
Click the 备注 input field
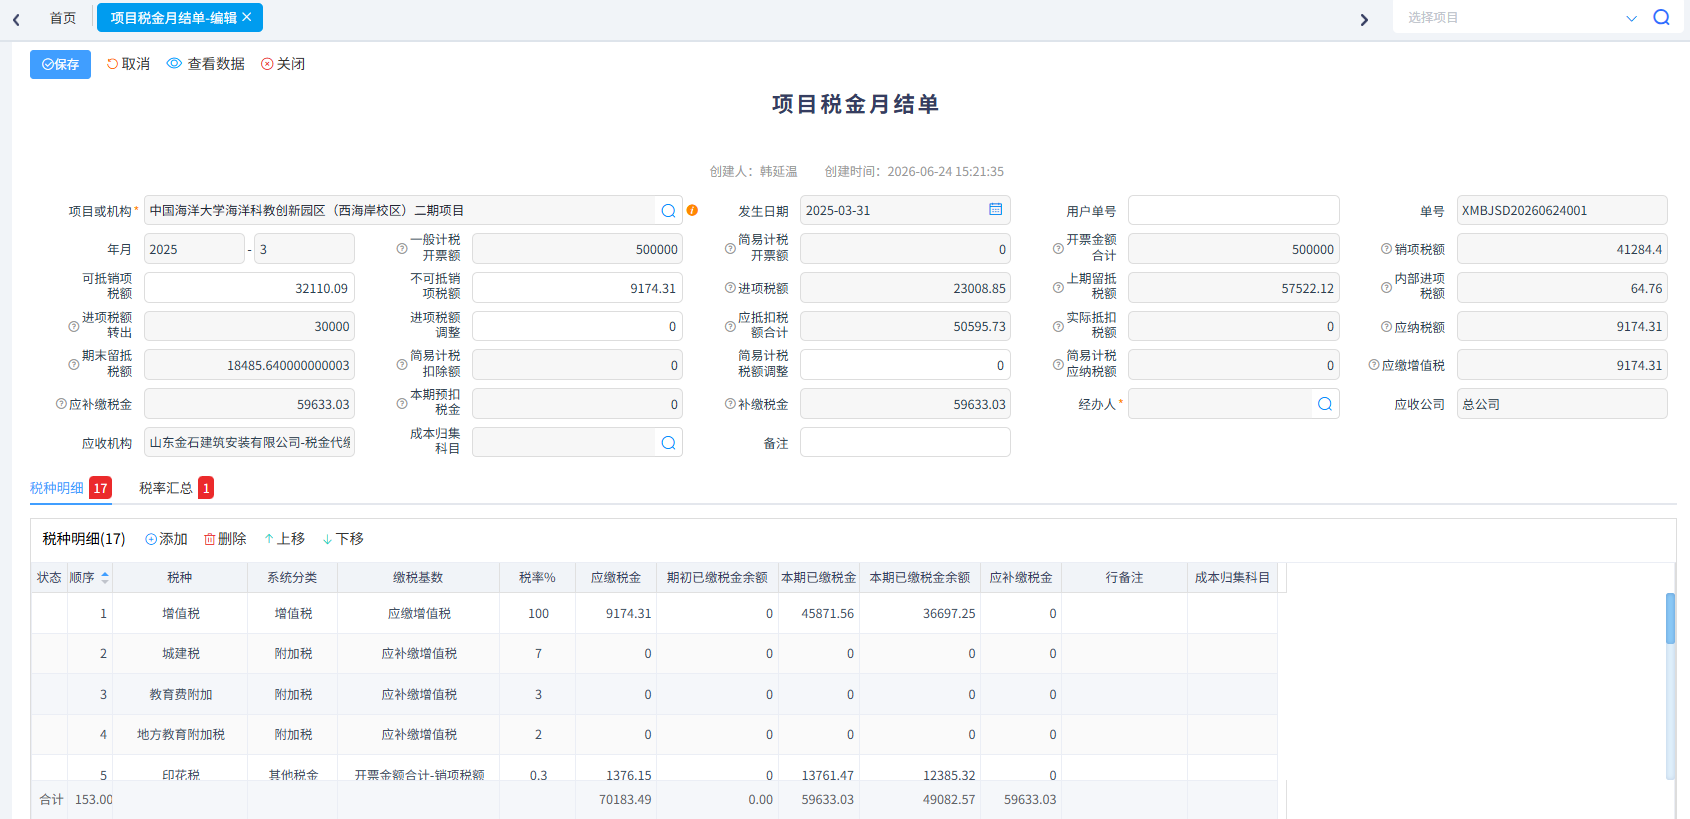click(905, 442)
